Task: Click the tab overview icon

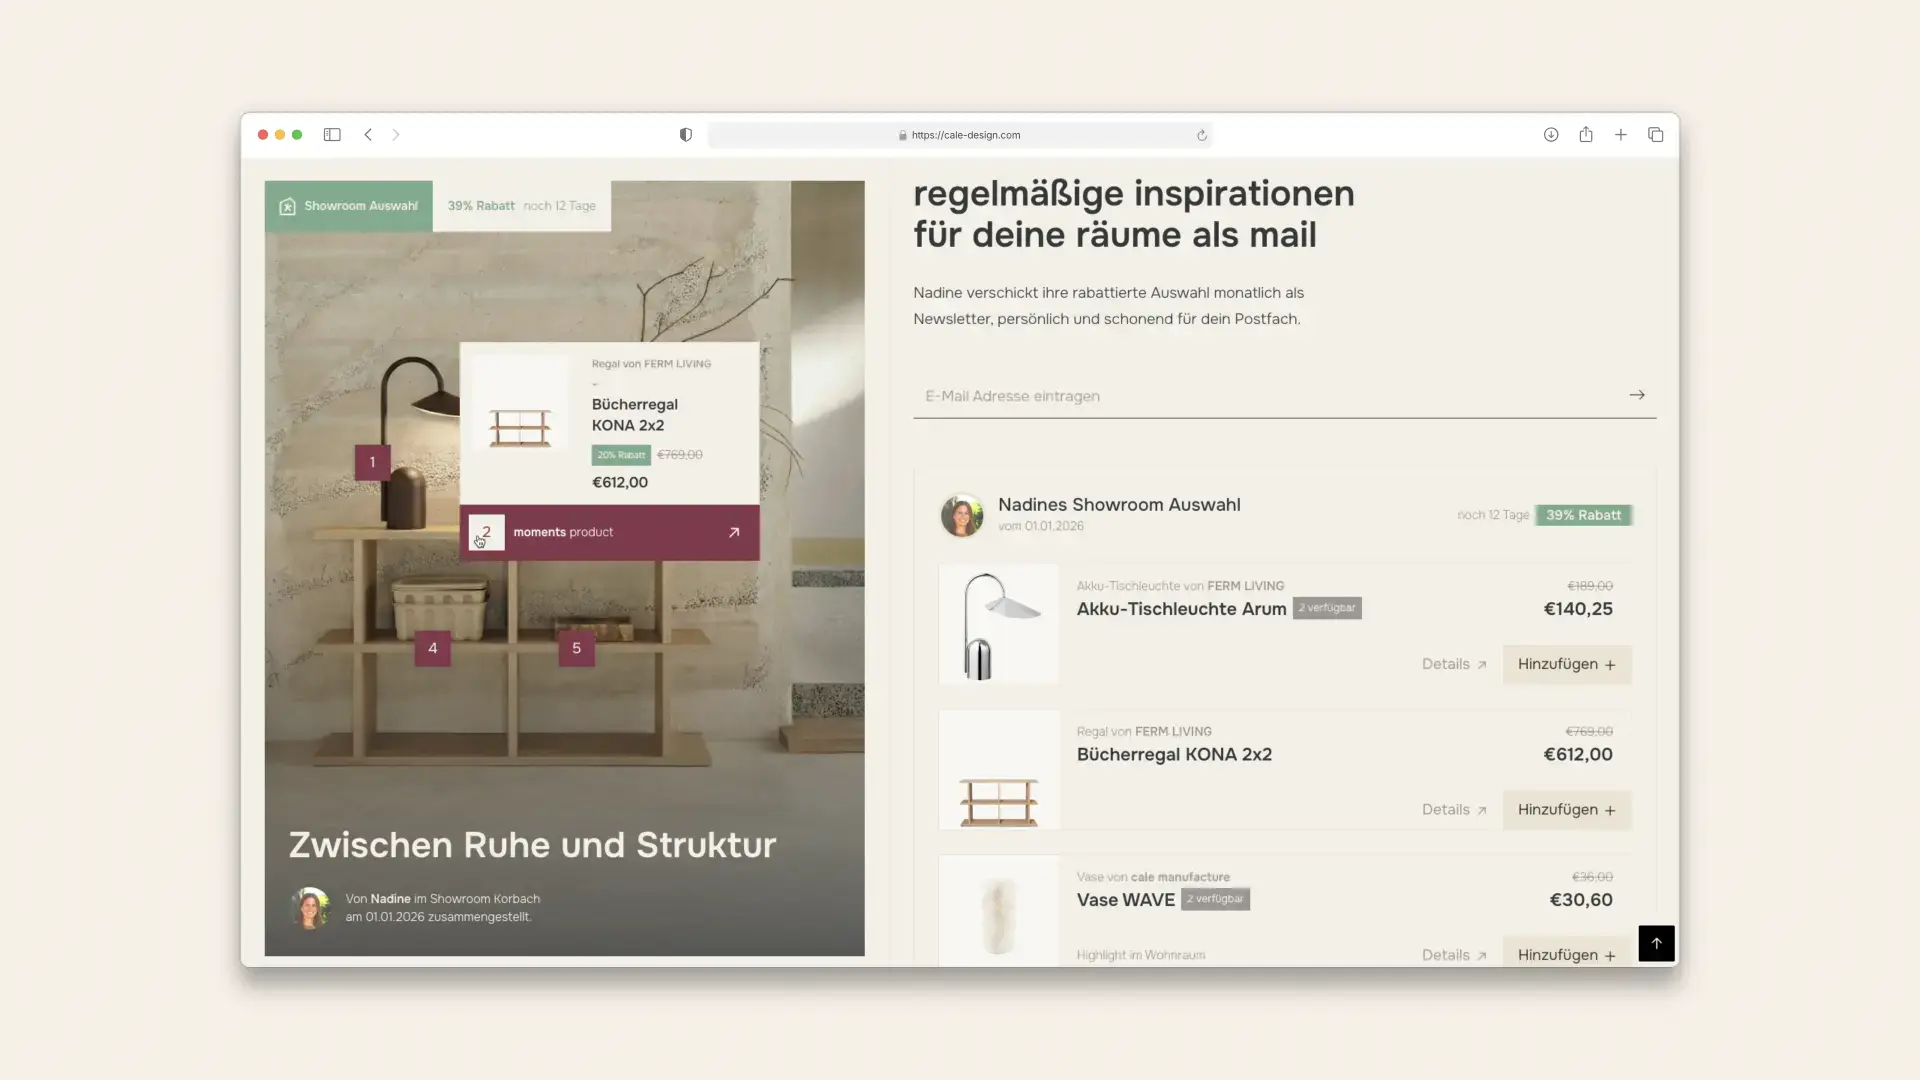Action: click(1656, 135)
